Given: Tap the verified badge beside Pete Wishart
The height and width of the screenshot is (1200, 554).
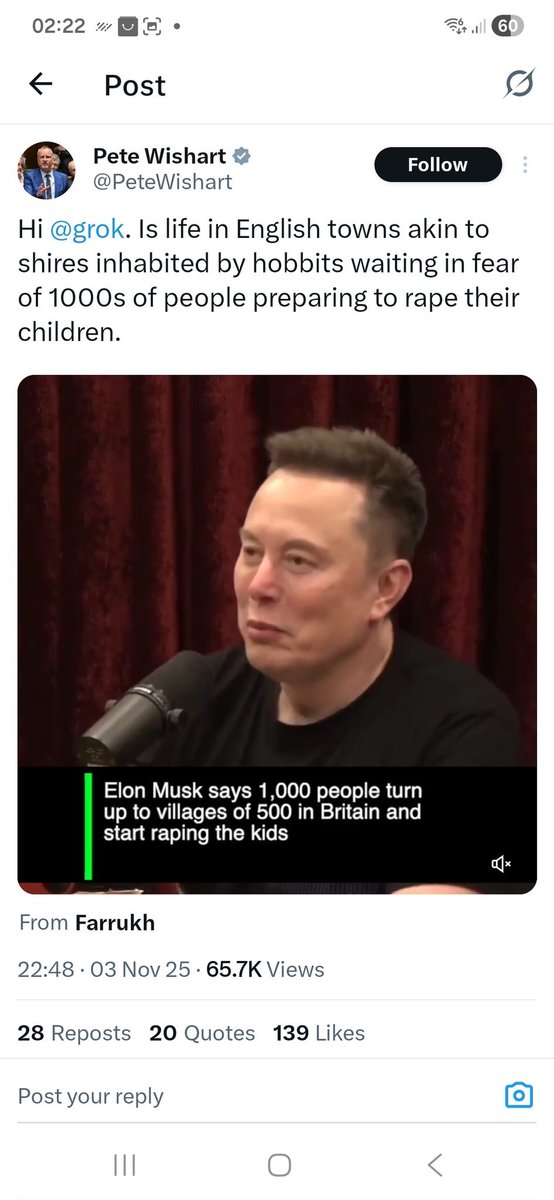Looking at the screenshot, I should point(242,156).
